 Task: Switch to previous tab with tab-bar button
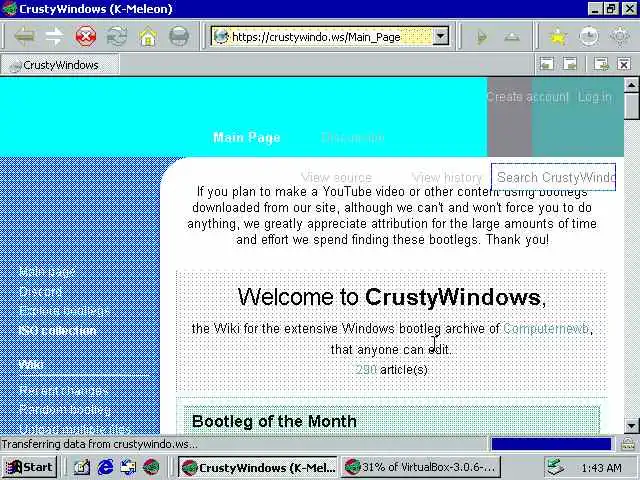[x=547, y=64]
